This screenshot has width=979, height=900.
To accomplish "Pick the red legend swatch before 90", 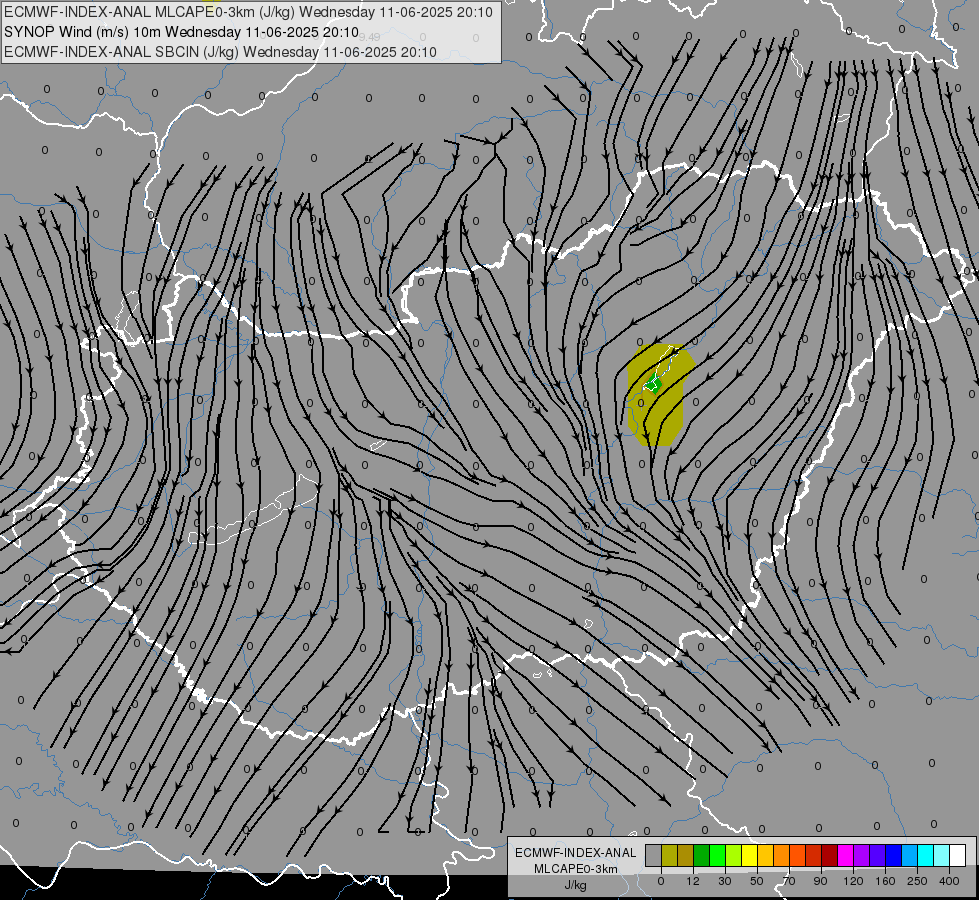I will [x=814, y=855].
